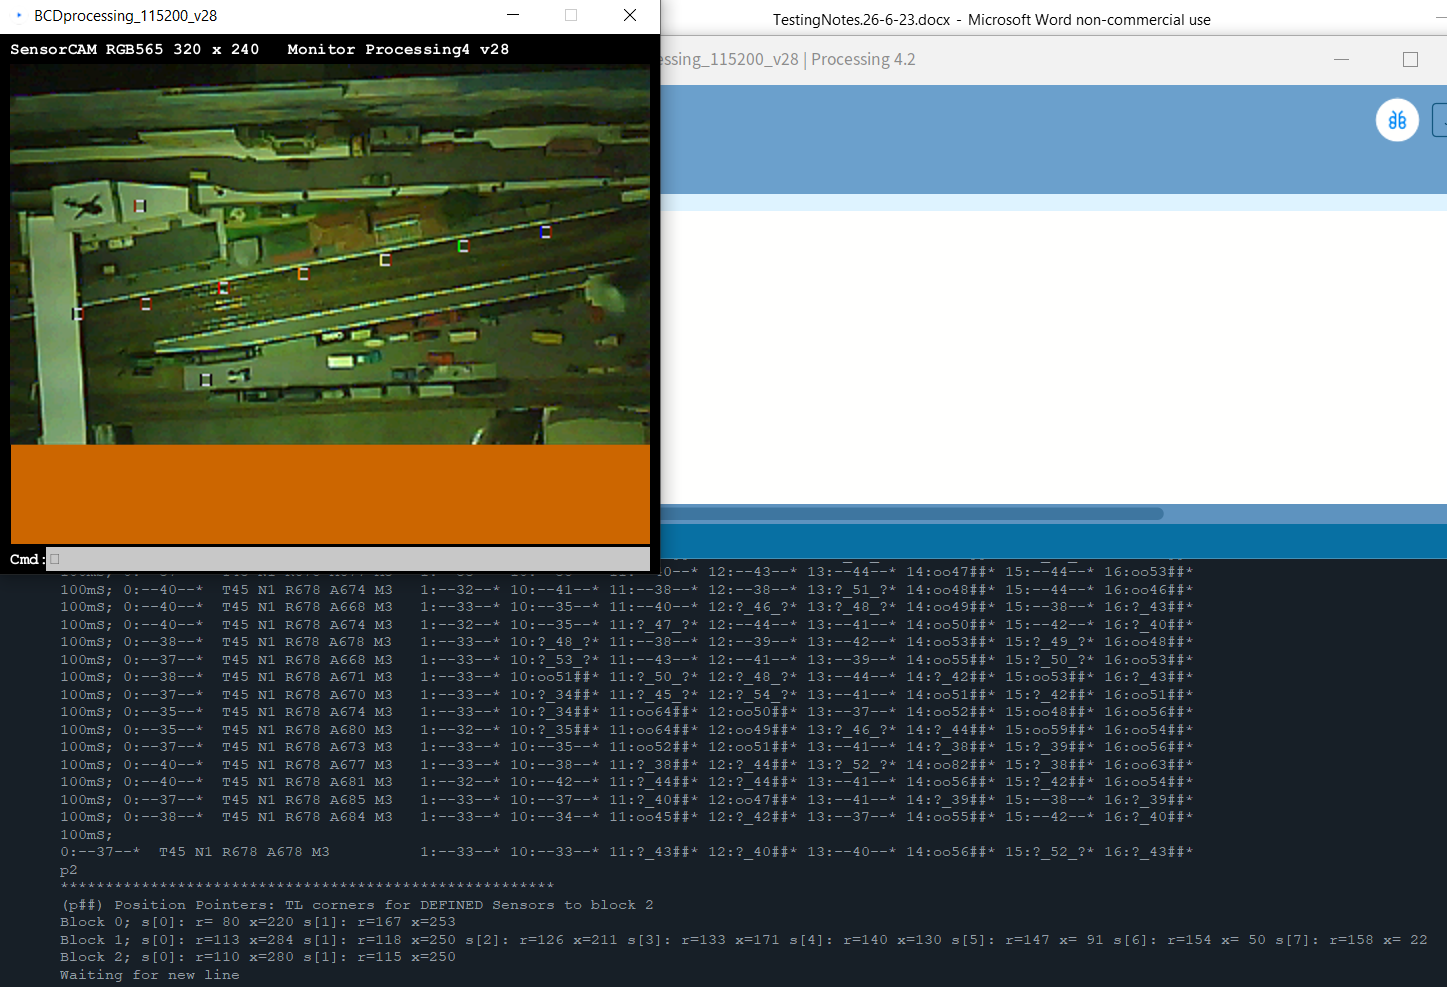Image resolution: width=1447 pixels, height=987 pixels.
Task: Toggle the orange status strip below the camera image
Action: click(329, 494)
